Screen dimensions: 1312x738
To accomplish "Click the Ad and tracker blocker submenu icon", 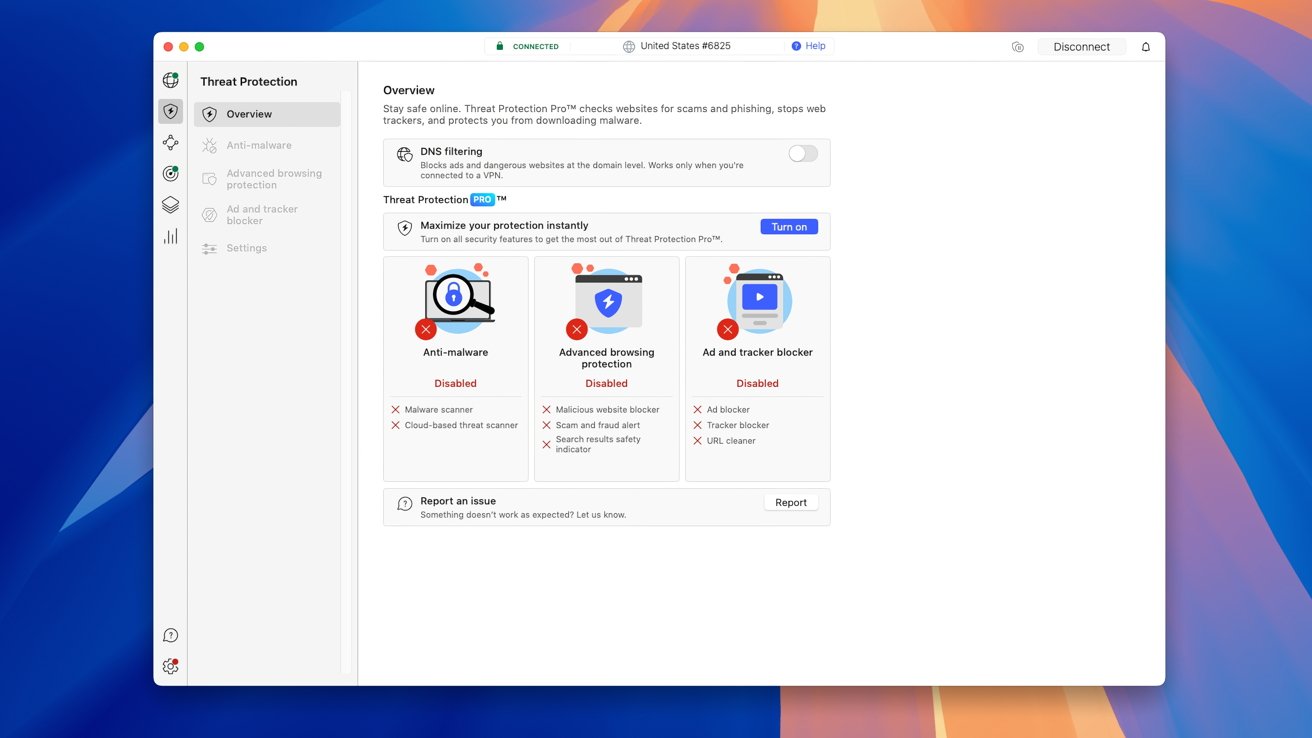I will 209,215.
